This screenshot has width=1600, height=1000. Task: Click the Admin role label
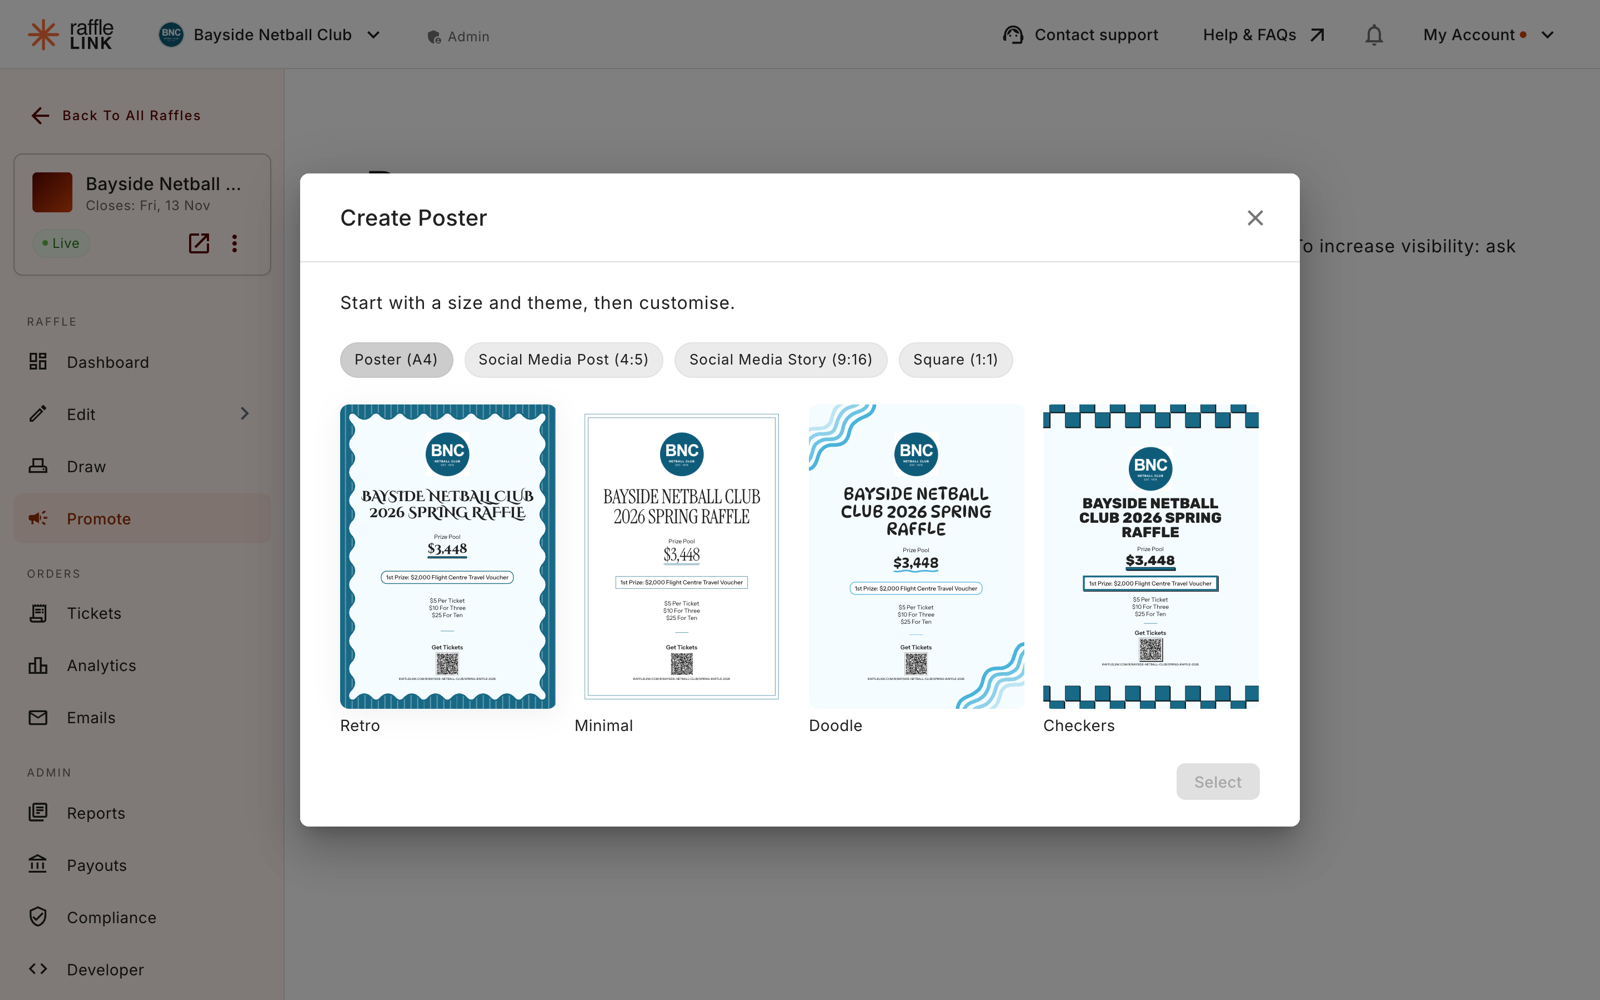coord(458,36)
